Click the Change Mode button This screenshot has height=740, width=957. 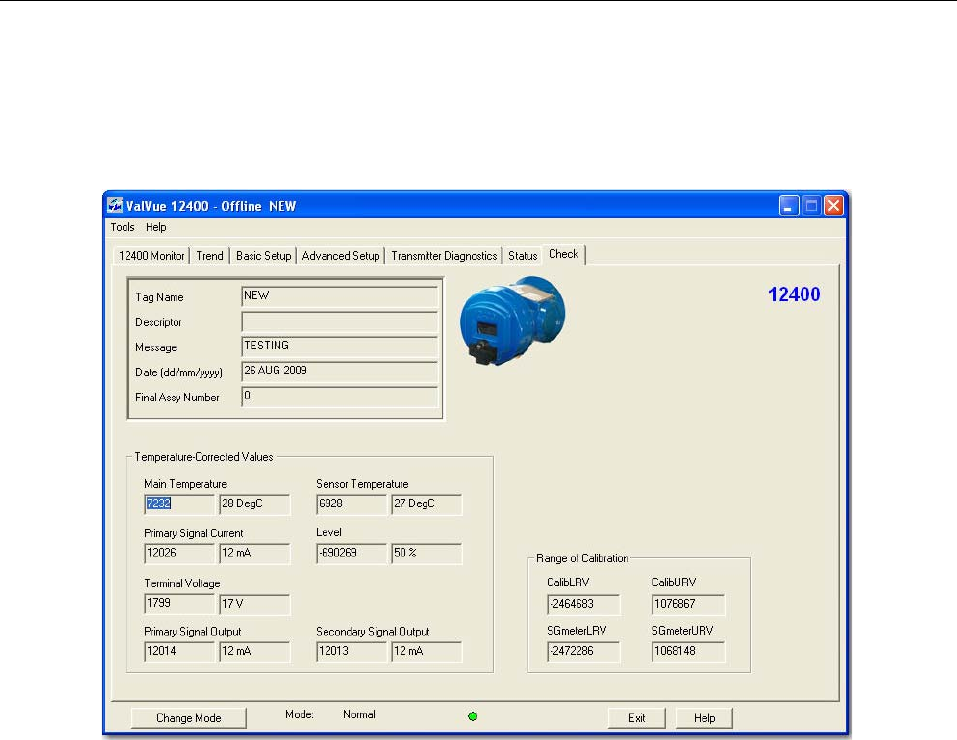(x=189, y=718)
